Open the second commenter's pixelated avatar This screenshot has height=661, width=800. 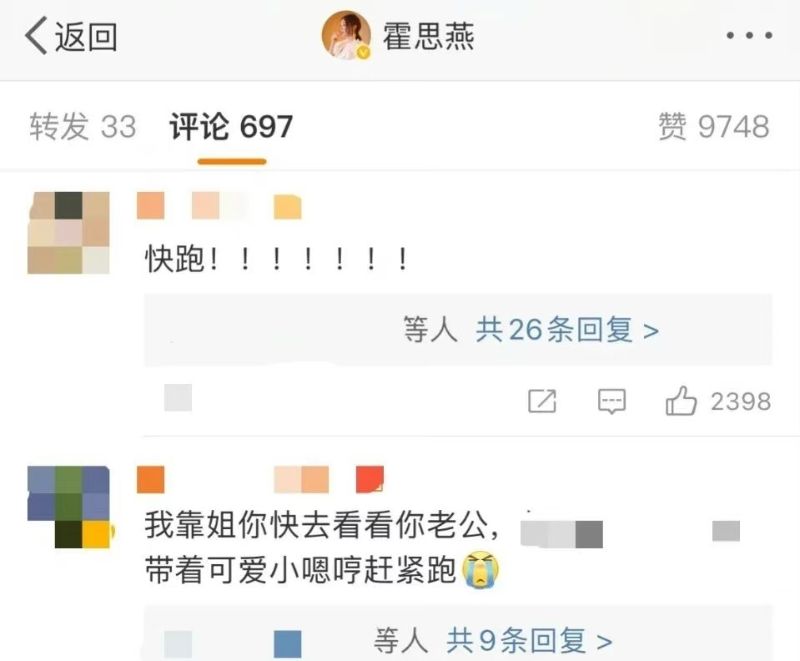pos(68,507)
